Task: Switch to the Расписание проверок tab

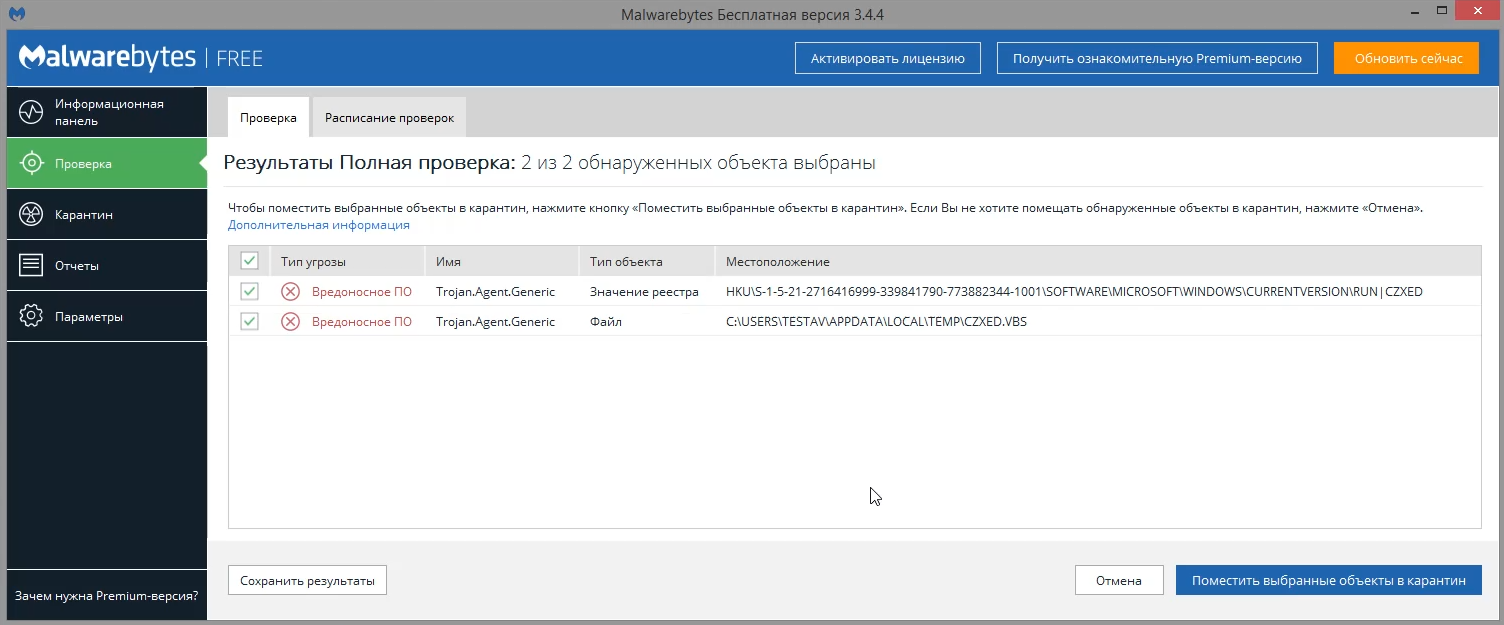Action: (389, 117)
